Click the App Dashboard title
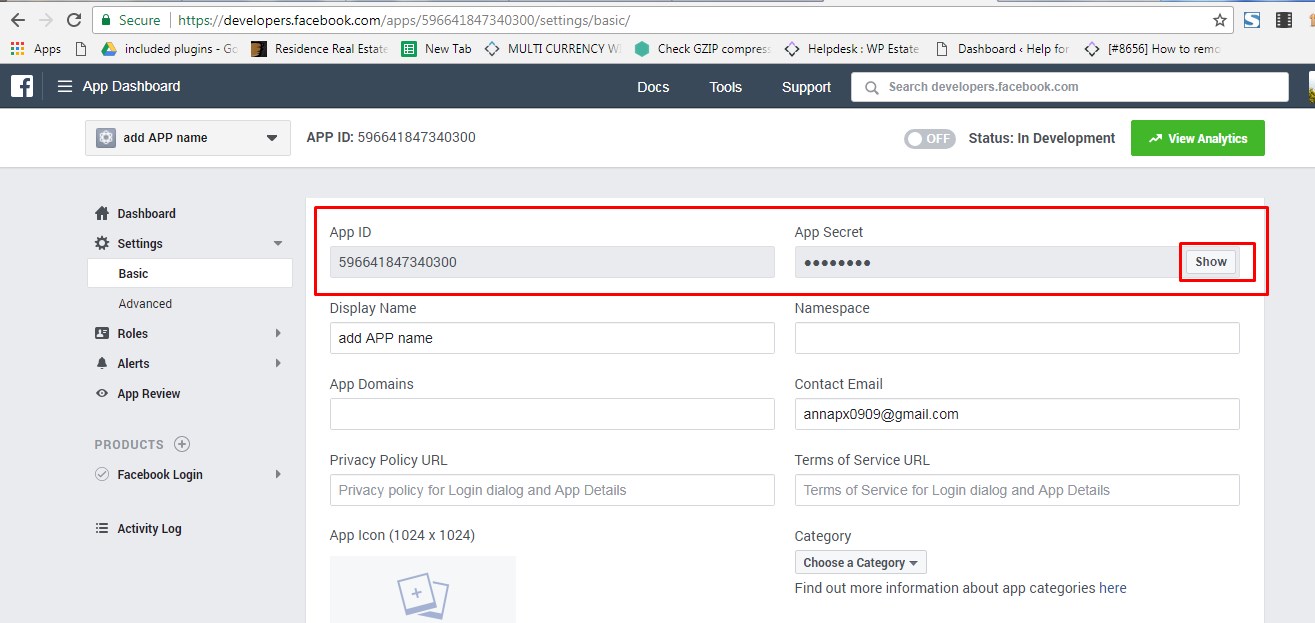Screen dimensions: 1315x623 click(x=131, y=86)
